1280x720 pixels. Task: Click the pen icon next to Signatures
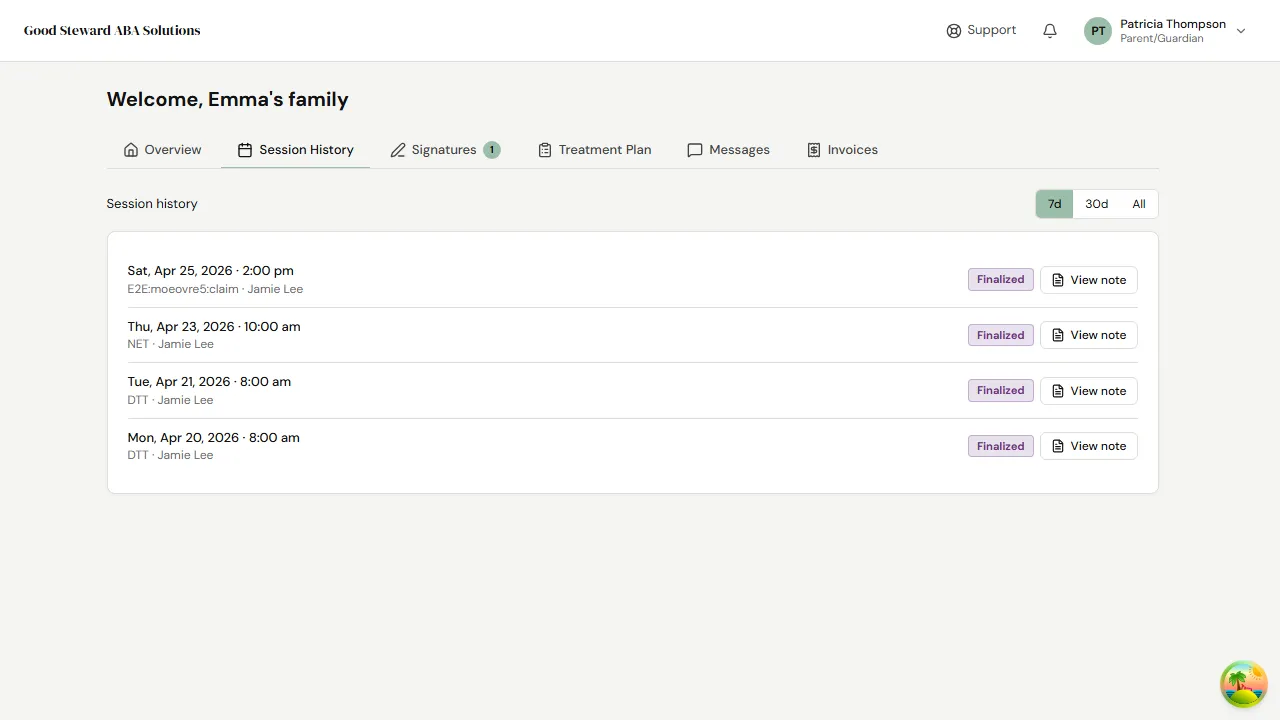click(398, 149)
